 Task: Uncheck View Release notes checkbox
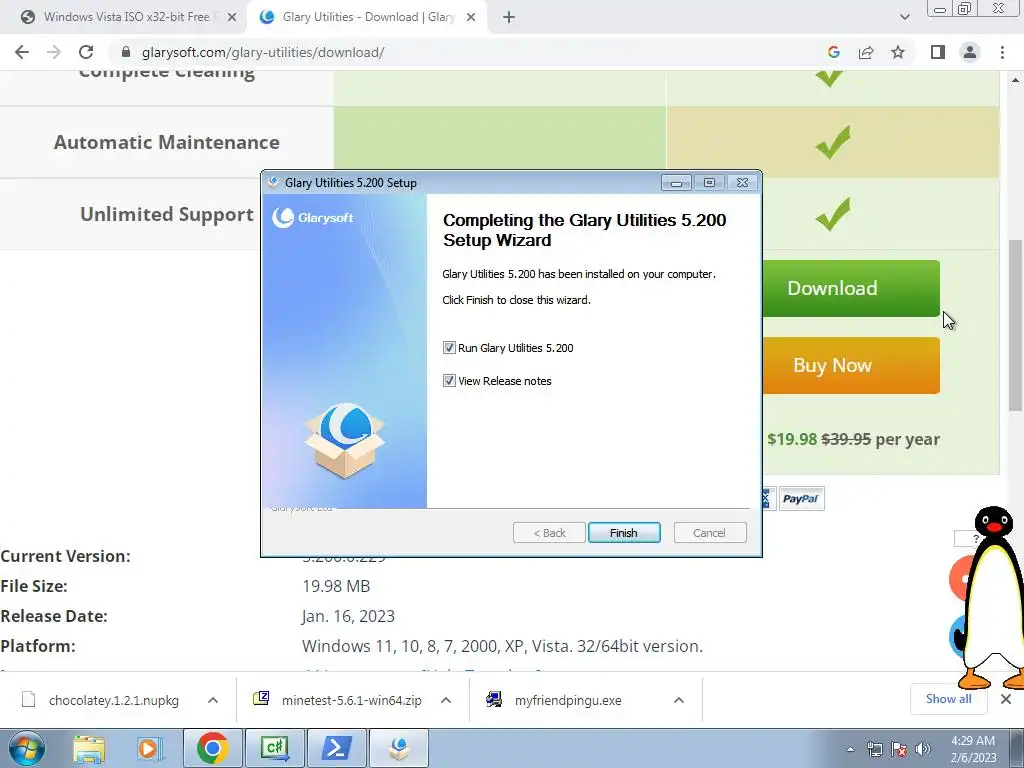click(x=449, y=380)
